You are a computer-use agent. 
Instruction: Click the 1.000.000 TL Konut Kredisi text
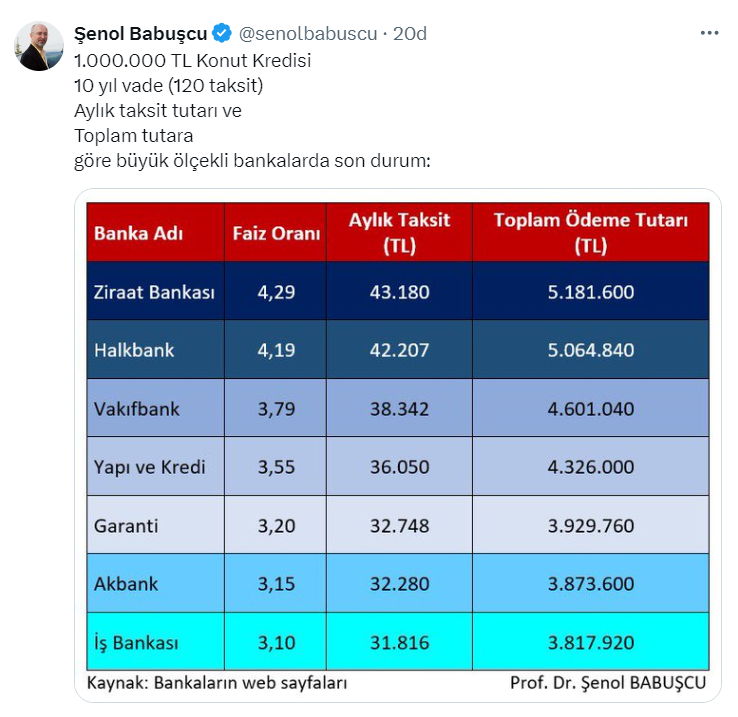(193, 60)
